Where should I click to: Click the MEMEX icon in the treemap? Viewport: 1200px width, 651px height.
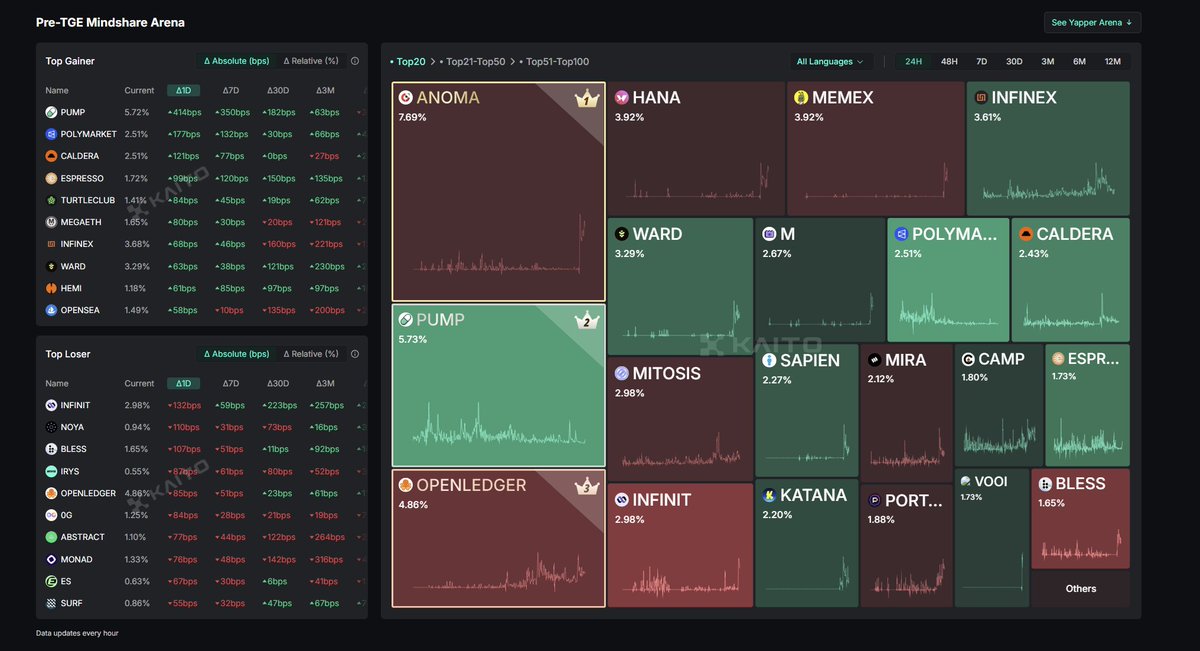[801, 98]
